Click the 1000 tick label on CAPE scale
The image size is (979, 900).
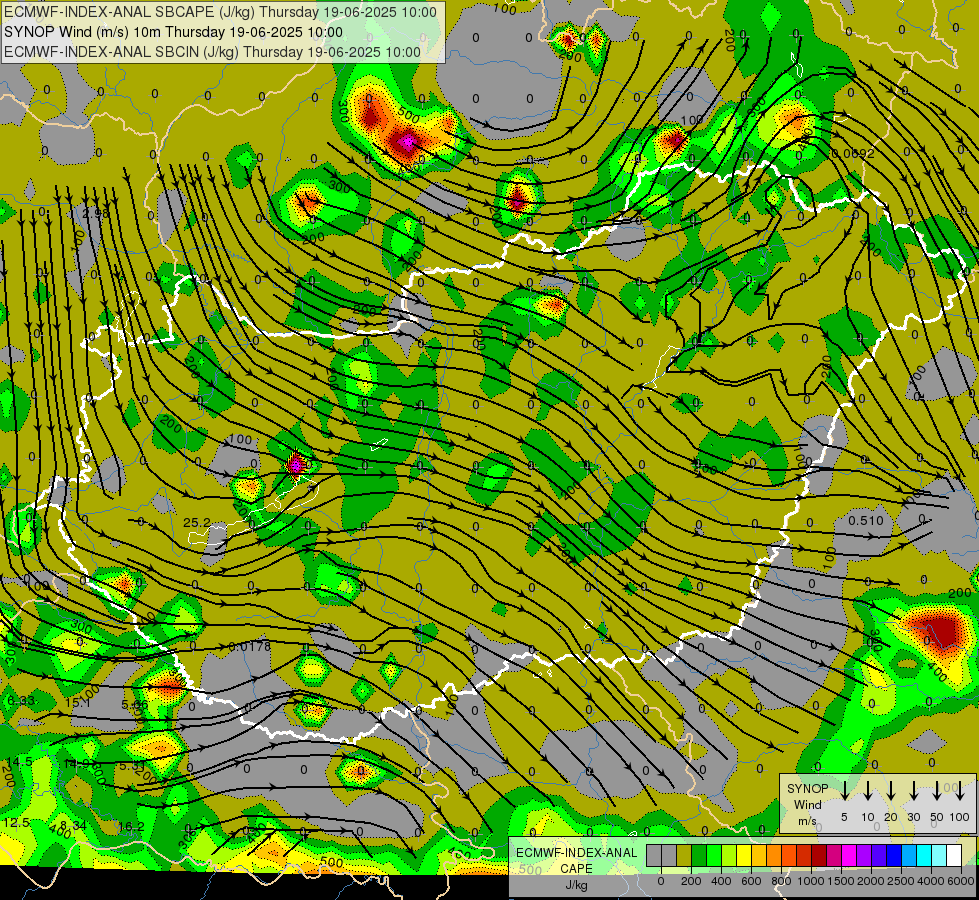coord(811,881)
